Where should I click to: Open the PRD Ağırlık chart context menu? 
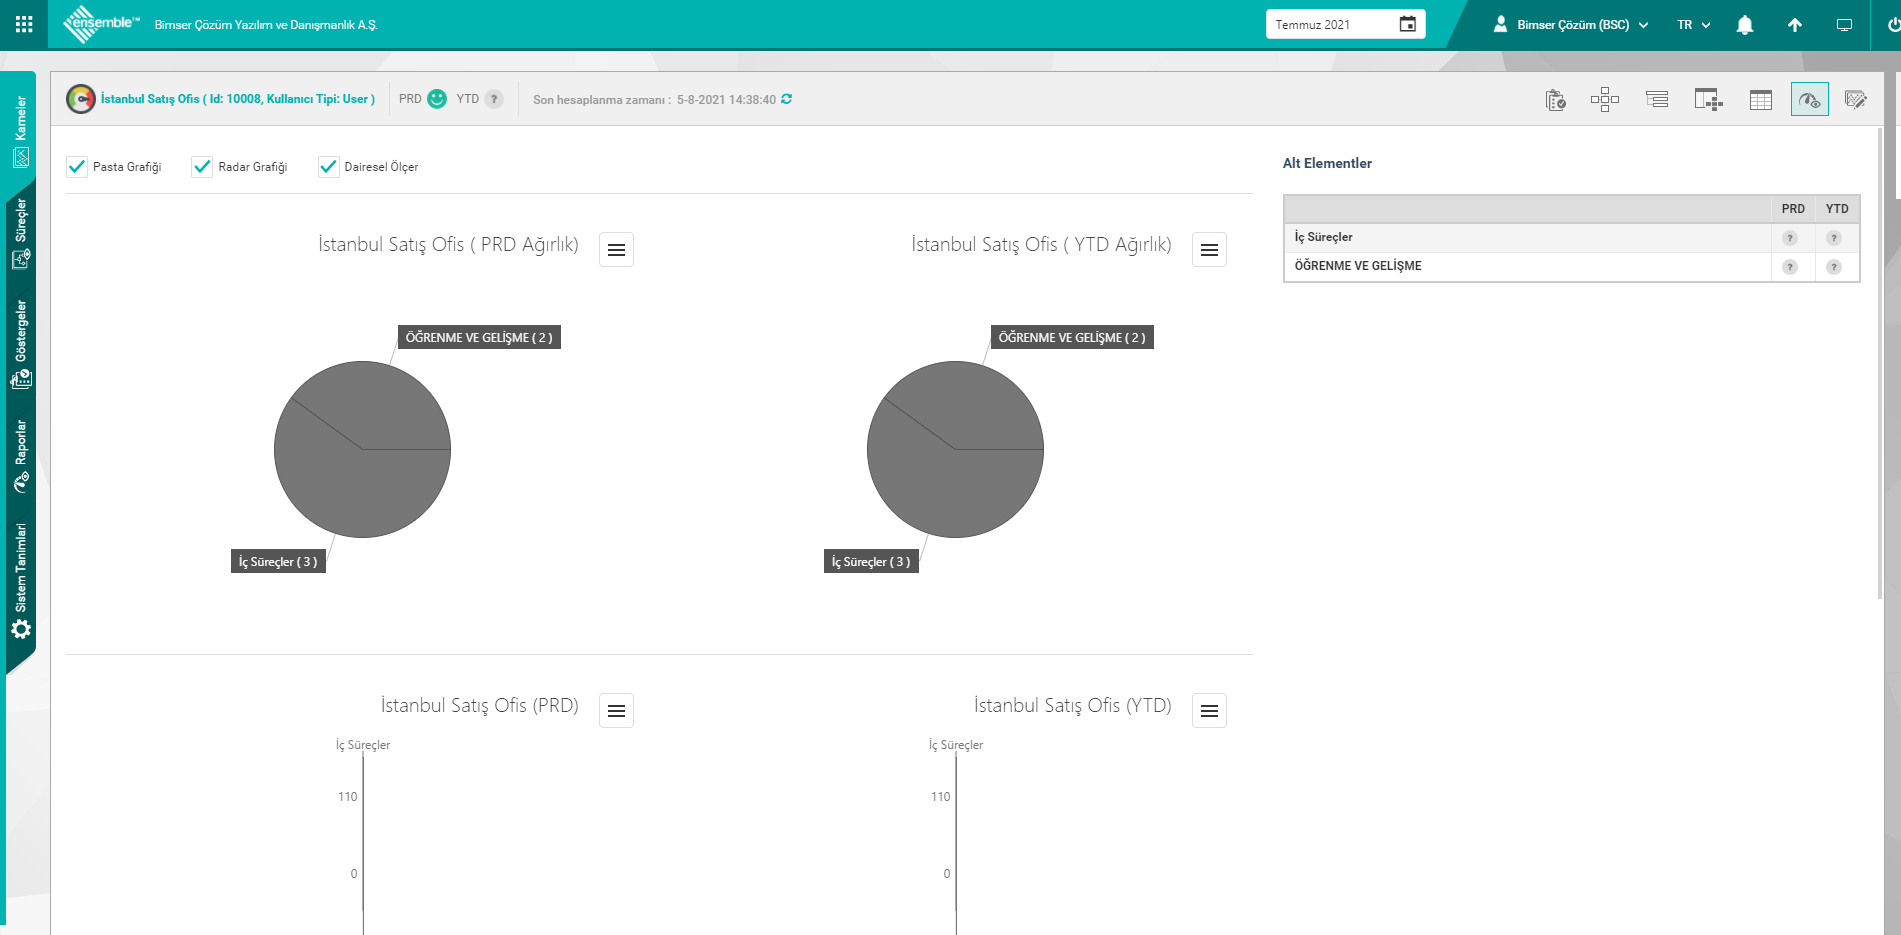pyautogui.click(x=616, y=250)
